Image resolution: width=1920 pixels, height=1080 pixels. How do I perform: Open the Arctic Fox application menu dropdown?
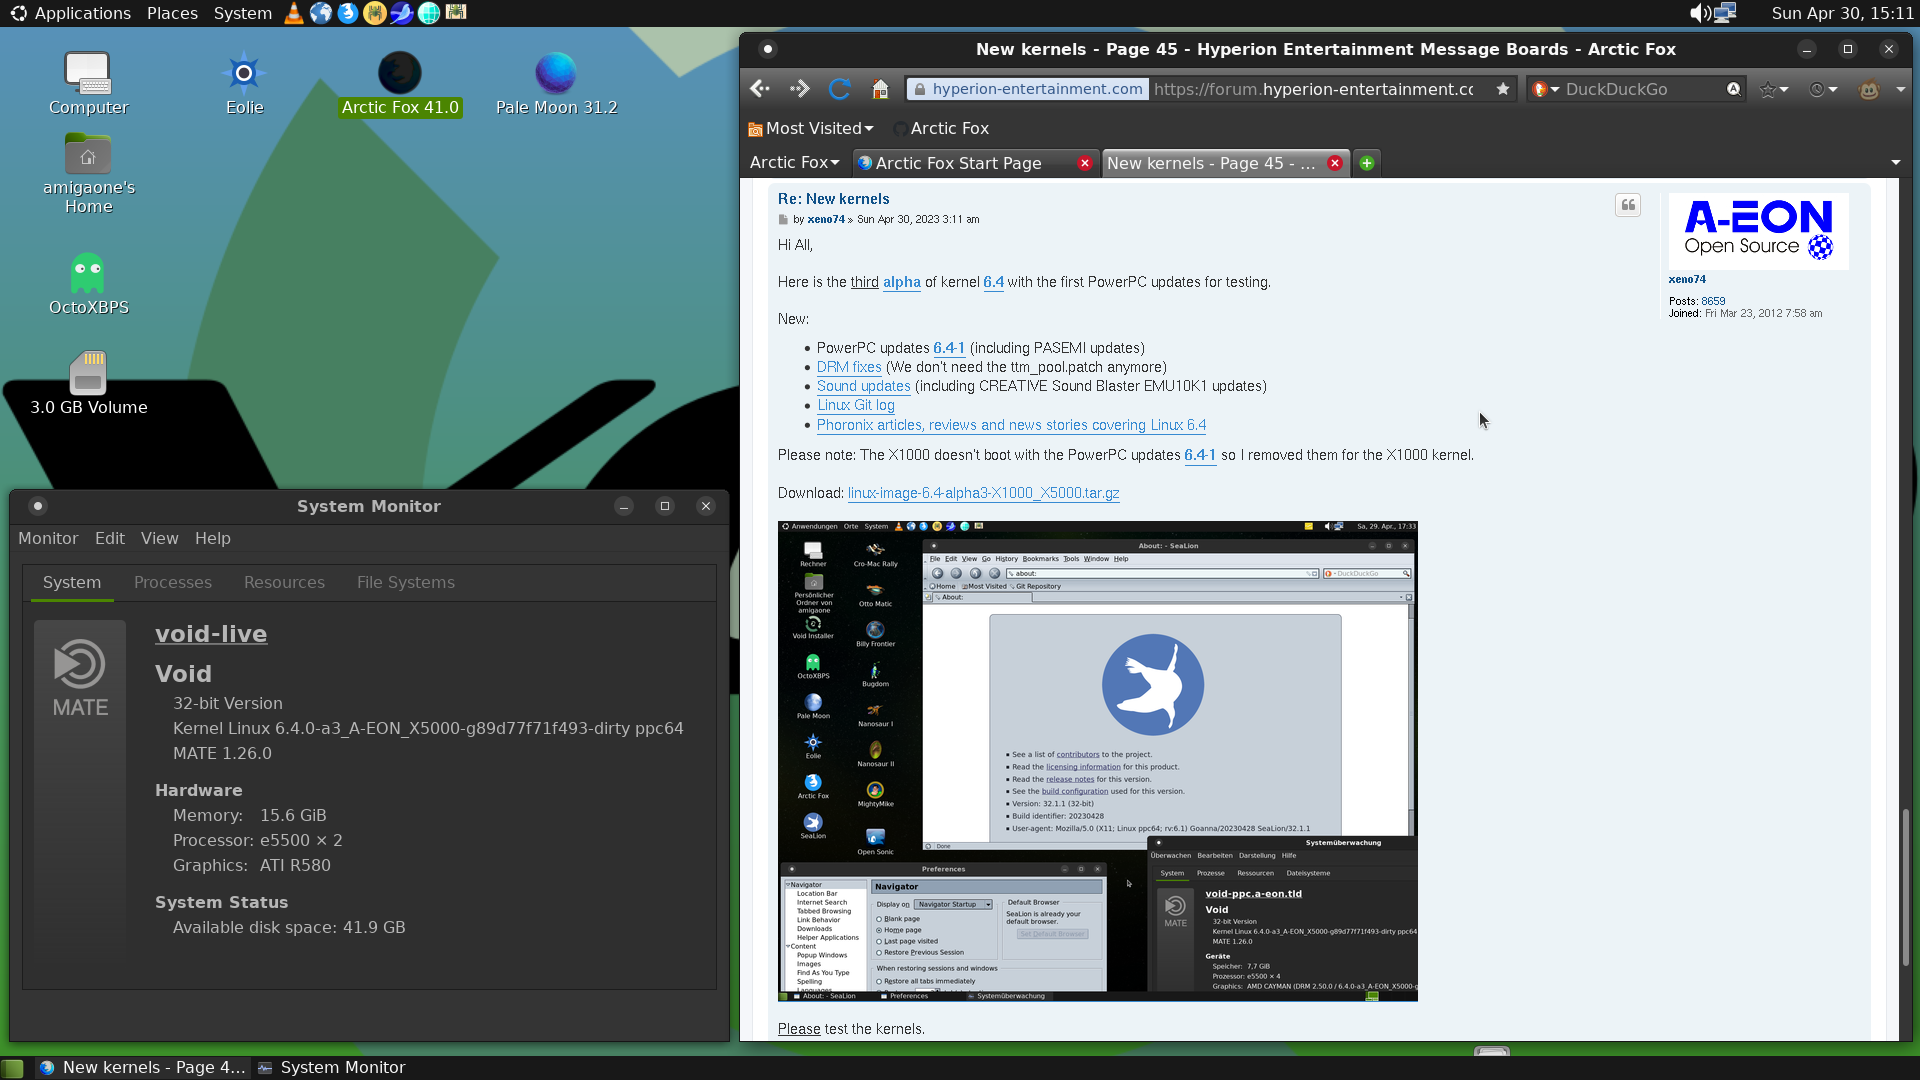point(794,162)
